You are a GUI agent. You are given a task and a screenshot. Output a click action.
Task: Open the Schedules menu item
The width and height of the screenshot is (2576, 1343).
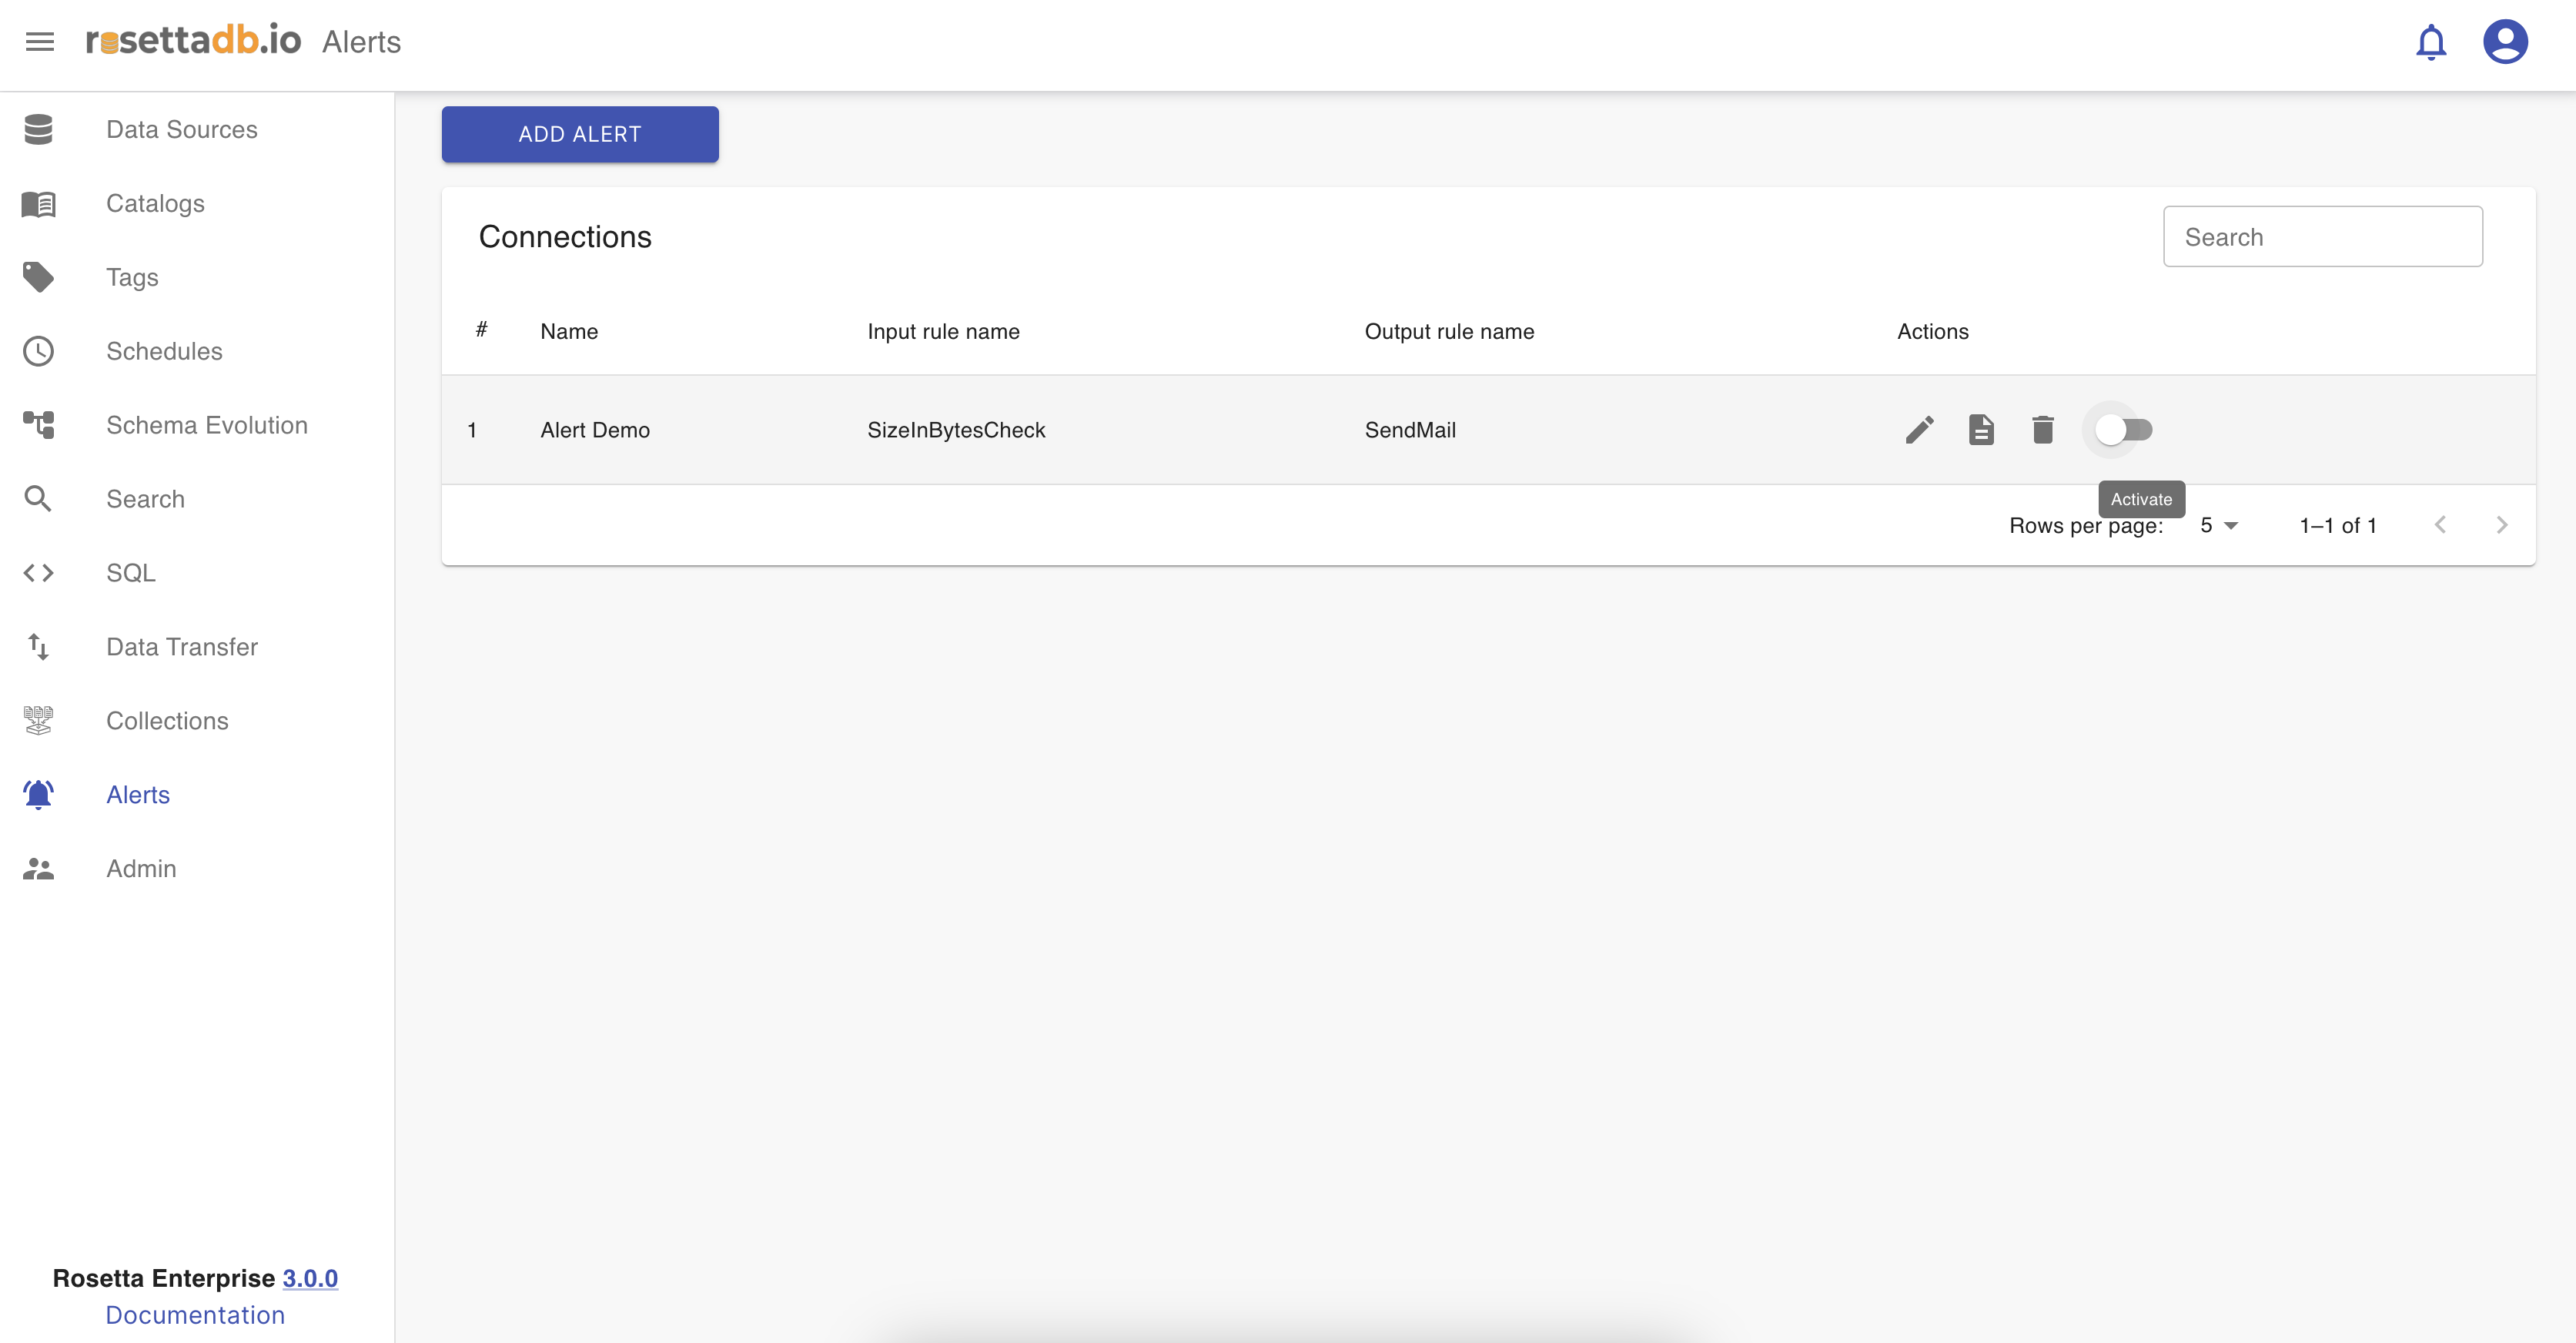[164, 351]
